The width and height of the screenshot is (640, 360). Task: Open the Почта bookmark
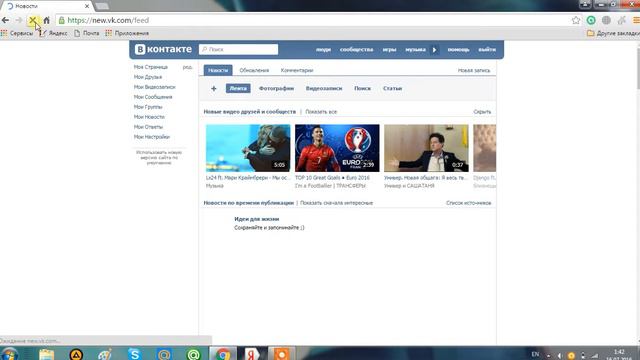[87, 33]
